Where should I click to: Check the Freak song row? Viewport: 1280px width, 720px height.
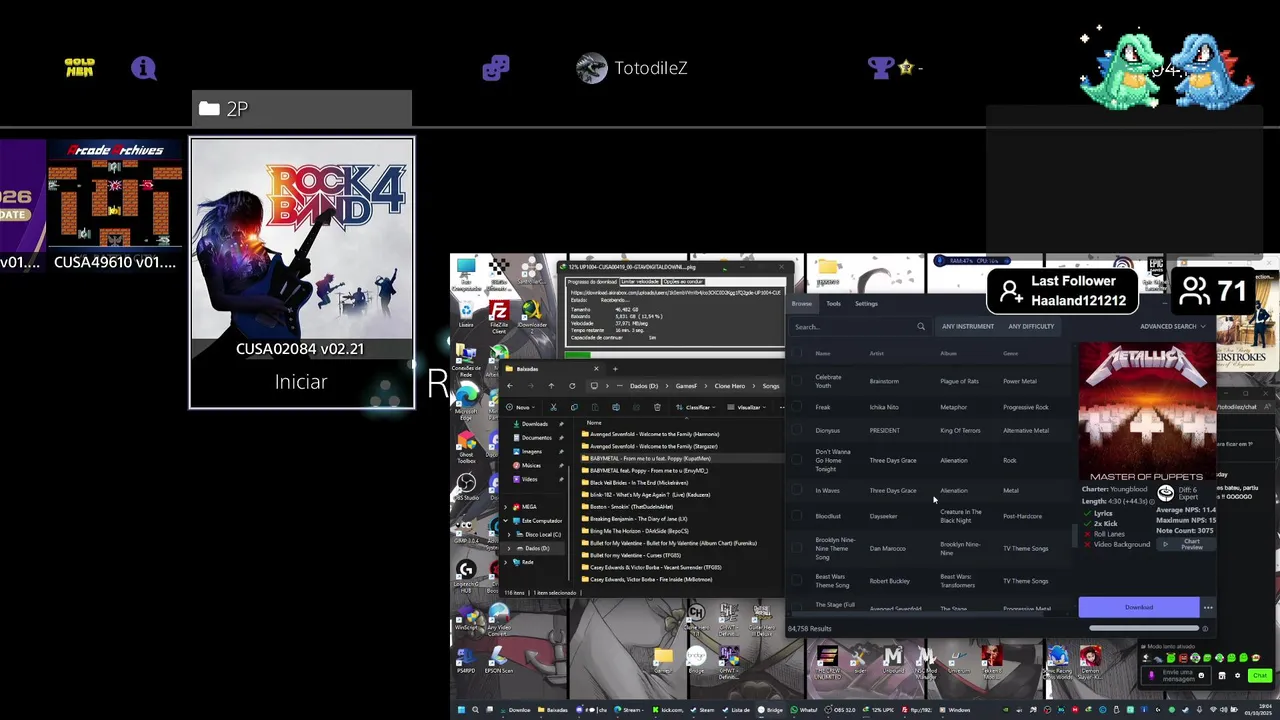tap(797, 407)
